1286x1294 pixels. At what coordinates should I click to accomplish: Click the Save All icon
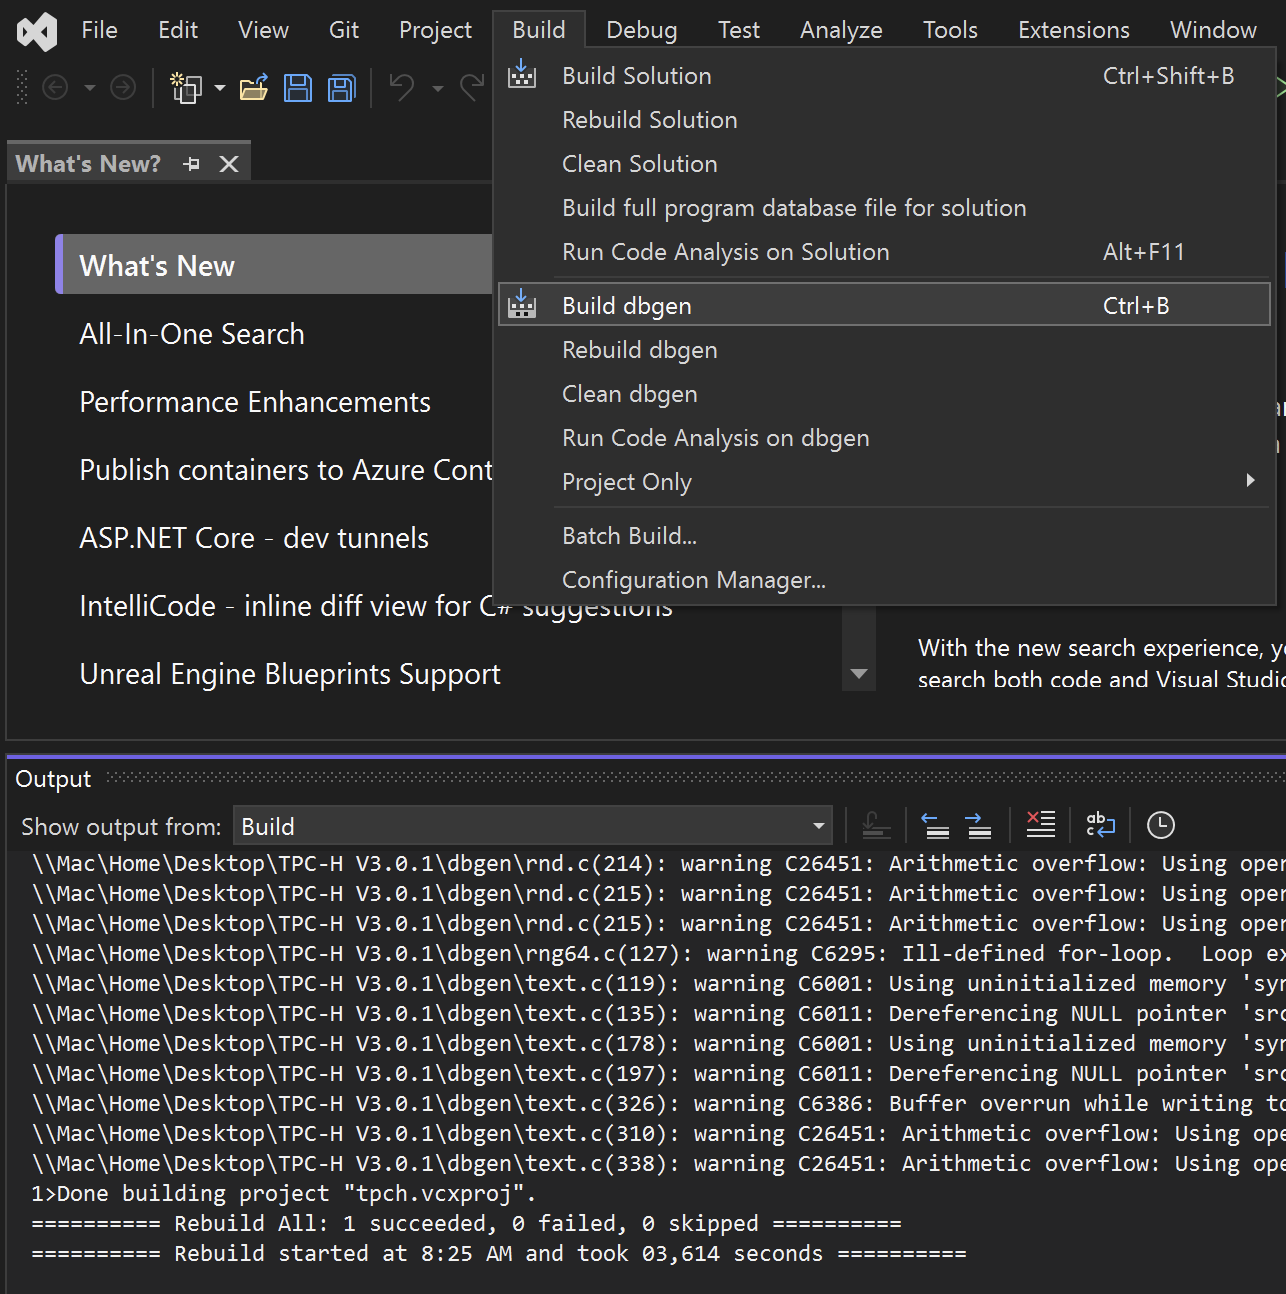pos(341,88)
